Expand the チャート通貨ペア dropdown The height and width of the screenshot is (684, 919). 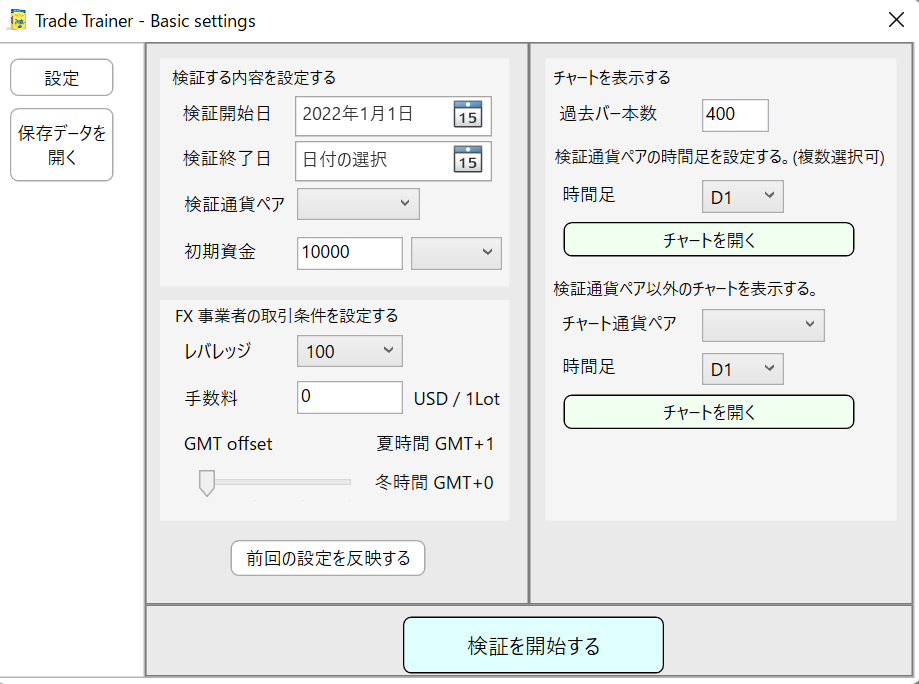[x=763, y=325]
